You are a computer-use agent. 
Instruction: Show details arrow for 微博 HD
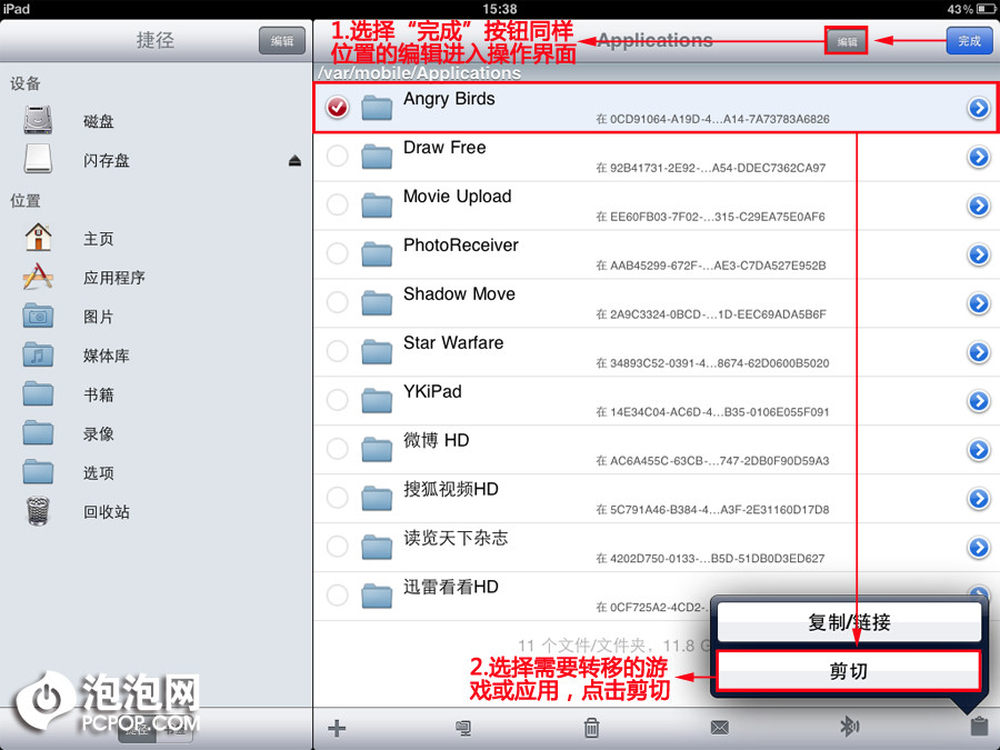[x=978, y=450]
